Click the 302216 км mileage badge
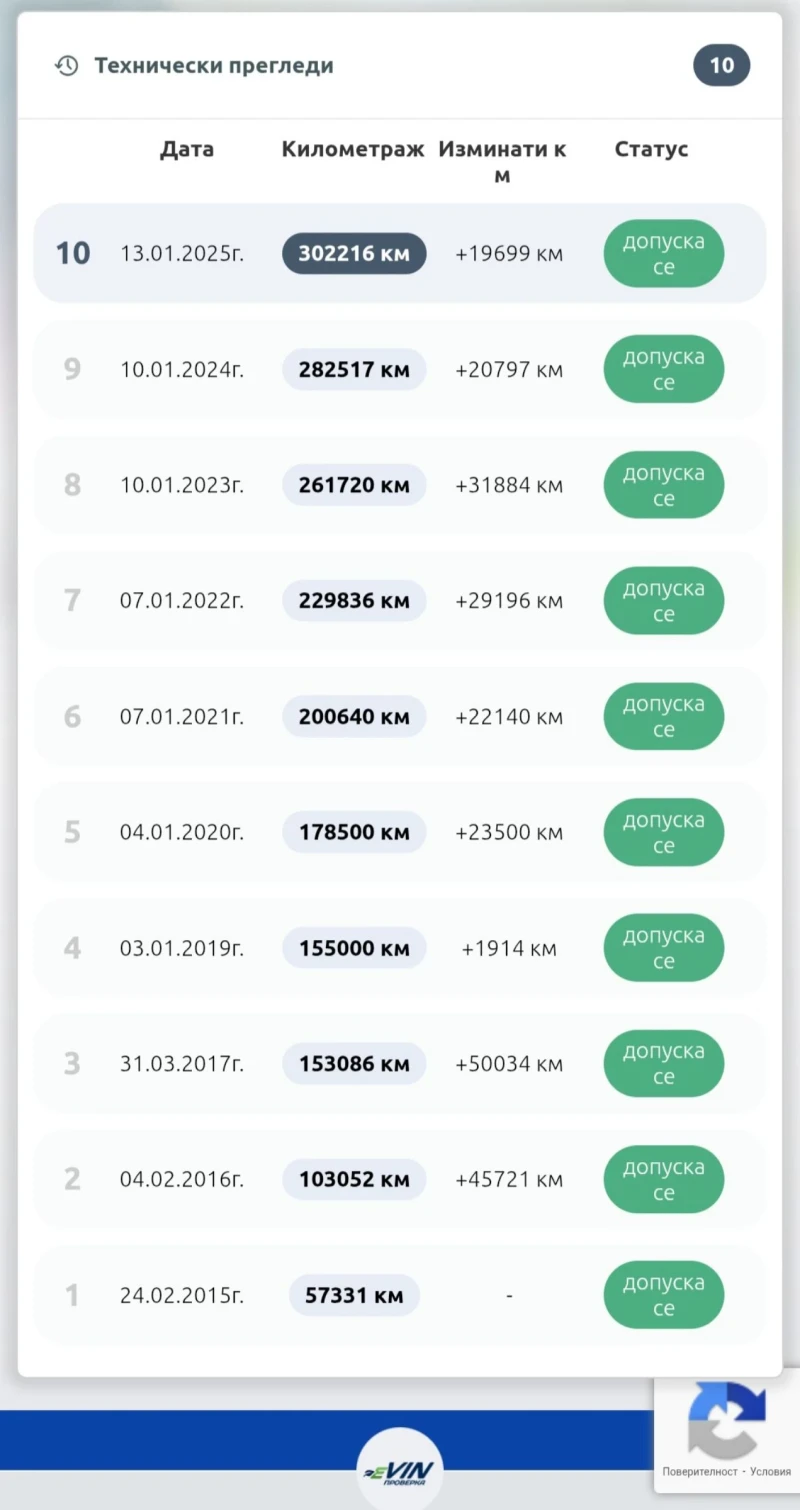This screenshot has height=1510, width=800. click(354, 254)
